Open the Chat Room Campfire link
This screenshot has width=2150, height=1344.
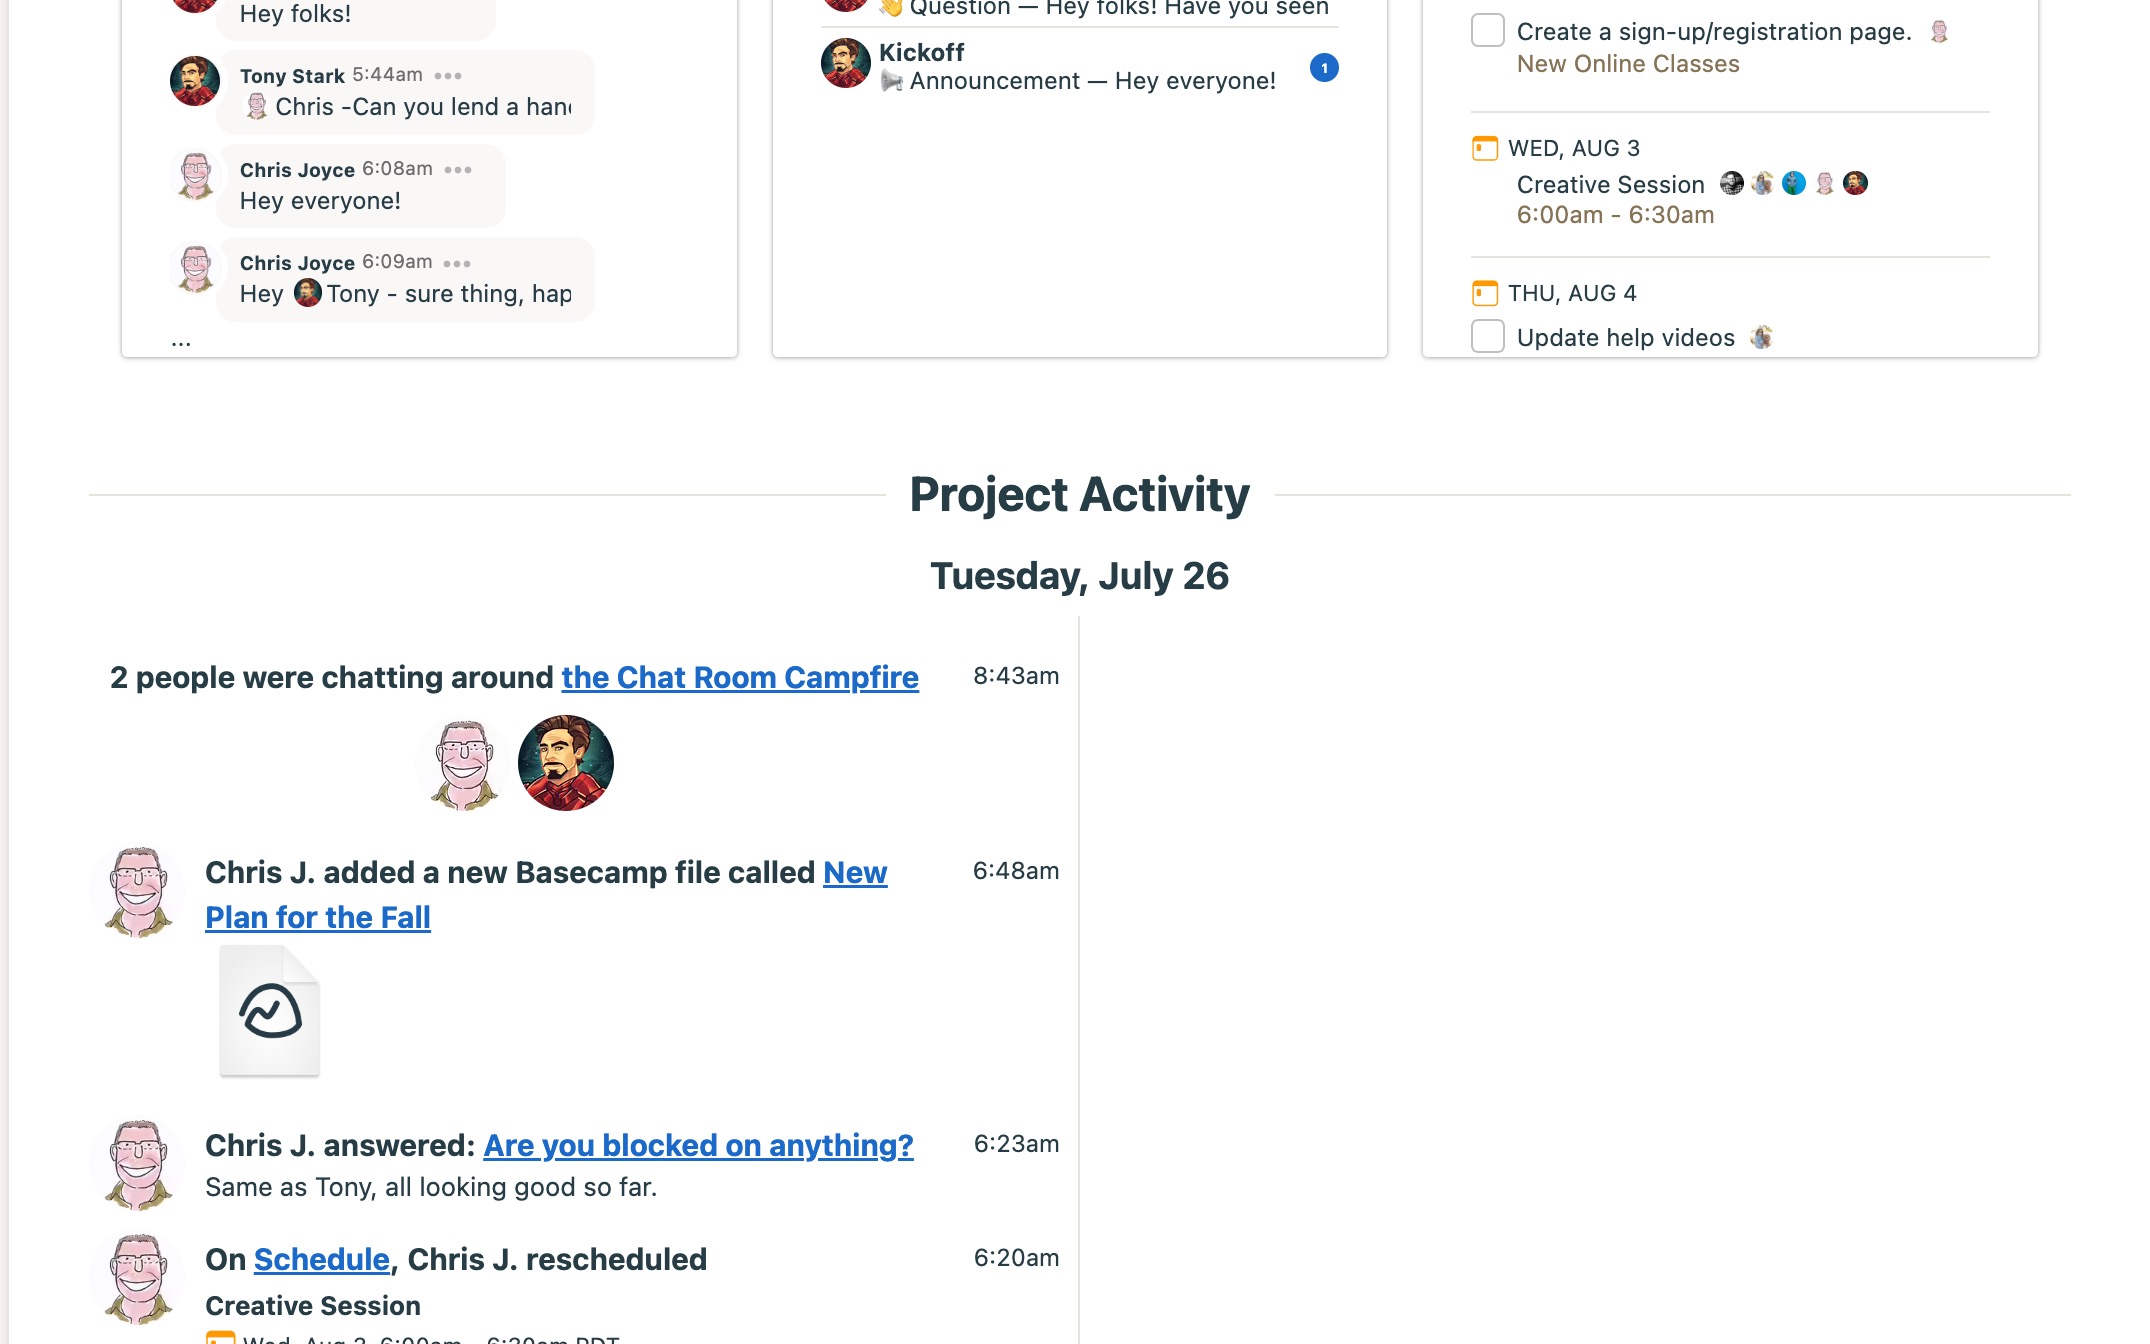click(739, 677)
